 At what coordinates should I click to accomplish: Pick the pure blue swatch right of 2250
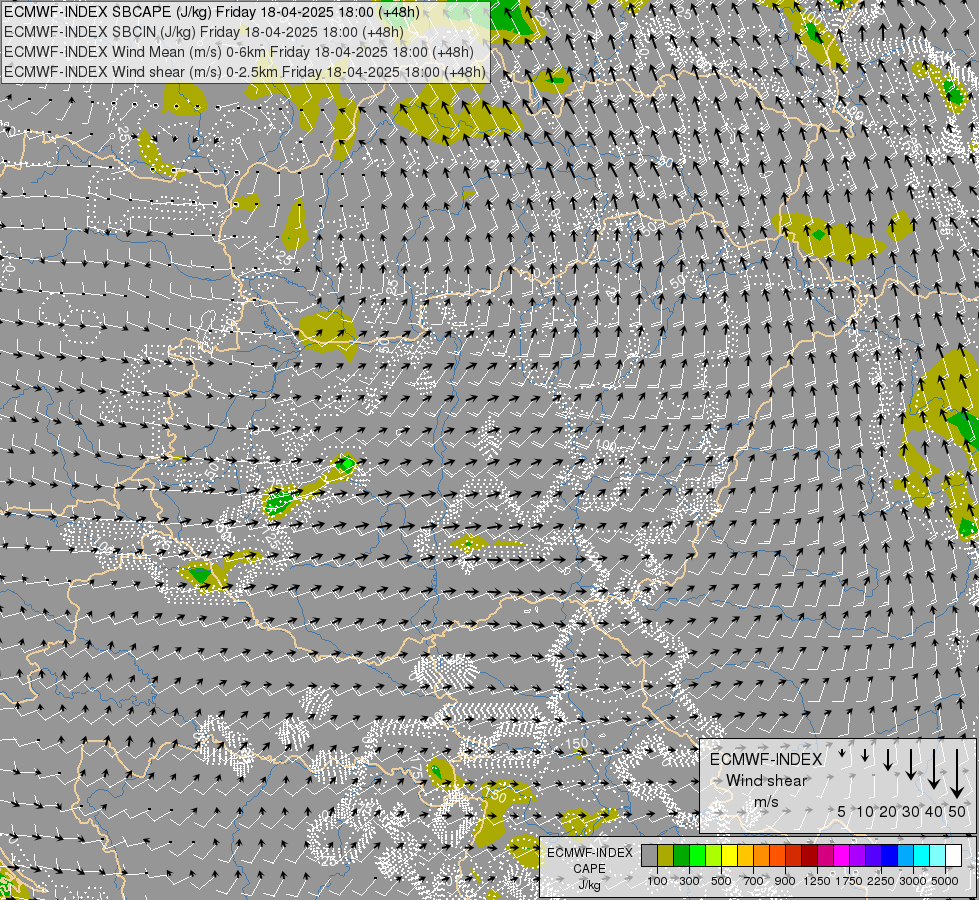[890, 856]
